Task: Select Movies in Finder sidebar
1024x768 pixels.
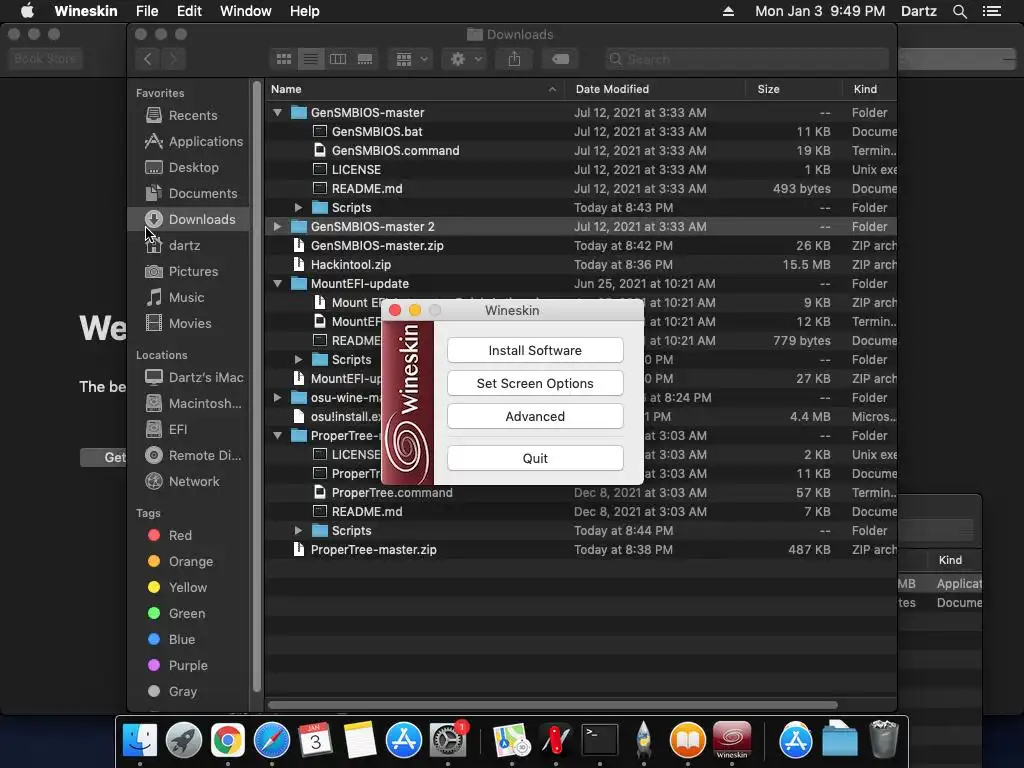Action: coord(188,323)
